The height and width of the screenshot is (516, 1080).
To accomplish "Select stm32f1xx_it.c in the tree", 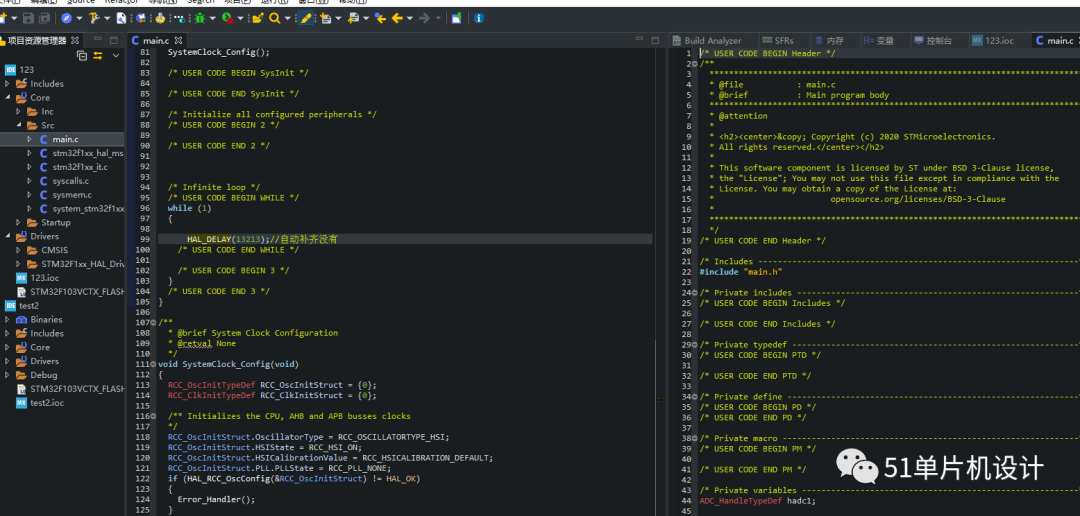I will tap(80, 167).
